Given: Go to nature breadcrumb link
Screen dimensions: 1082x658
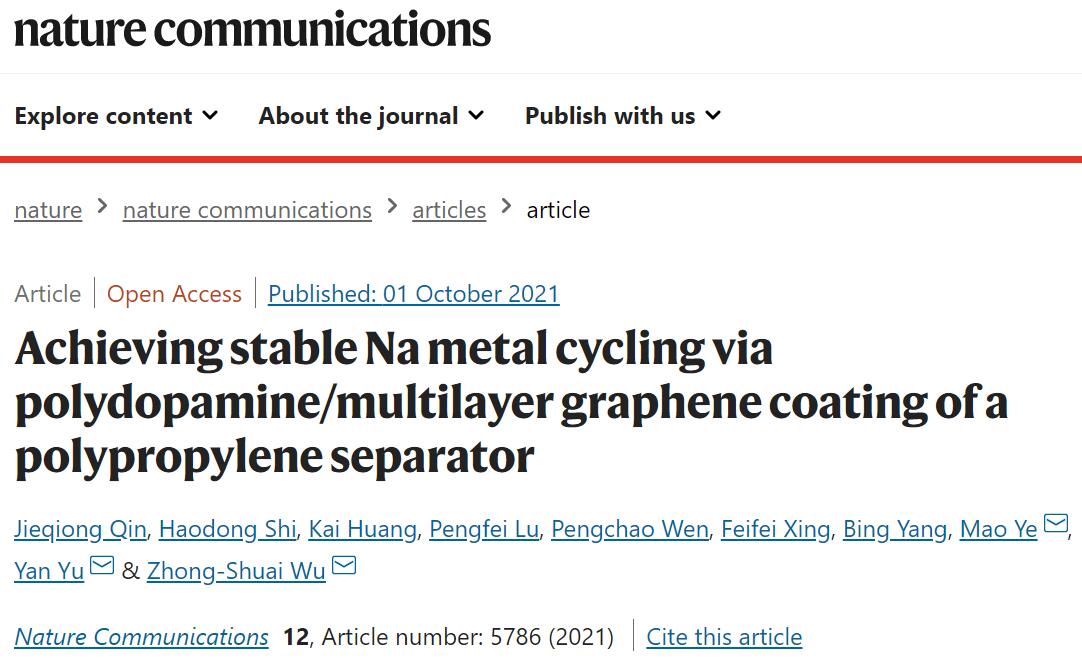Looking at the screenshot, I should click(x=48, y=210).
